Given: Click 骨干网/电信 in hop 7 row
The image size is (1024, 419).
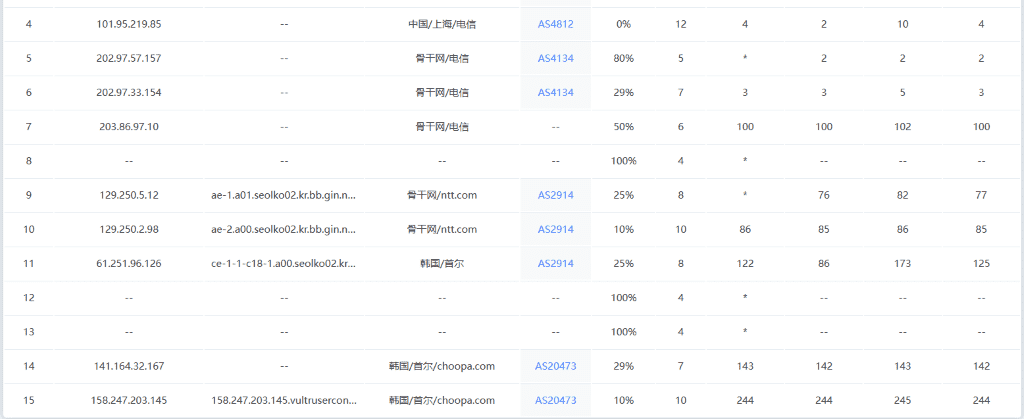Looking at the screenshot, I should click(x=441, y=127).
